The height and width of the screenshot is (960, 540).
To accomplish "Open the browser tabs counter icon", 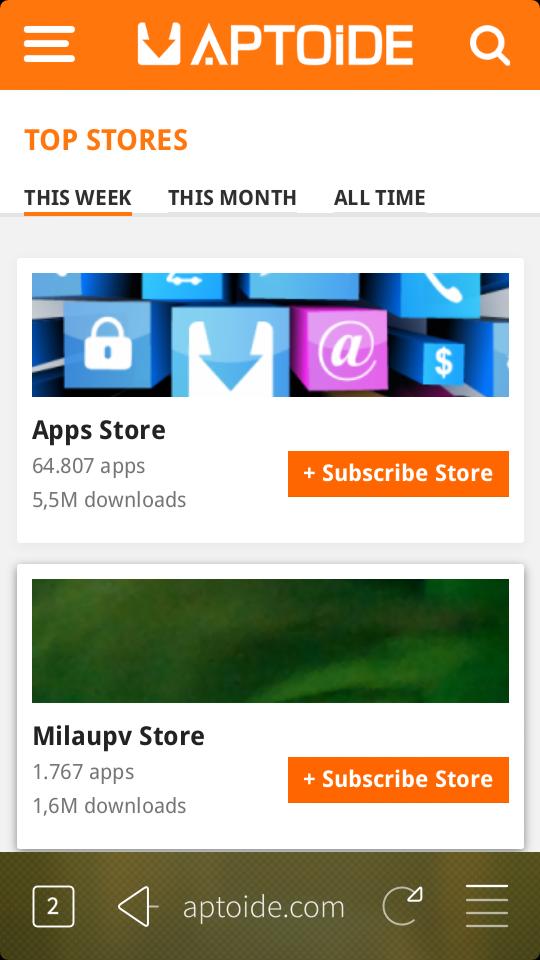I will pos(53,906).
